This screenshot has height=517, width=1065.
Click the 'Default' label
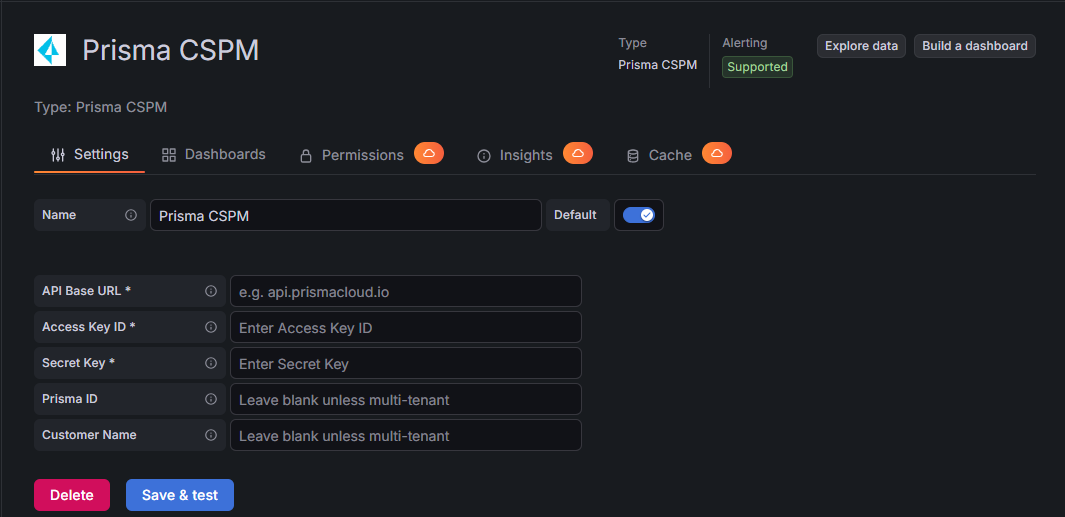(575, 215)
